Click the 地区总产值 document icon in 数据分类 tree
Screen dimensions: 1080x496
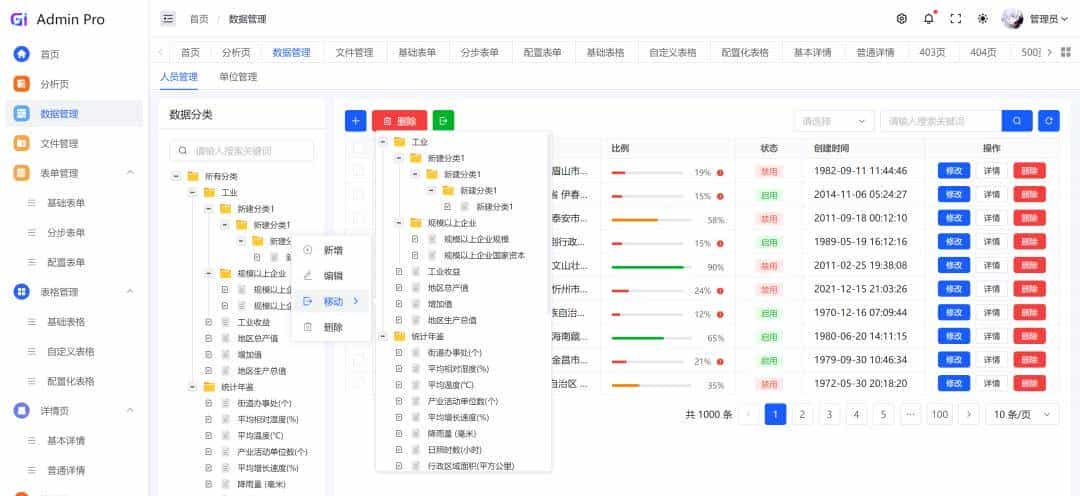coord(225,338)
